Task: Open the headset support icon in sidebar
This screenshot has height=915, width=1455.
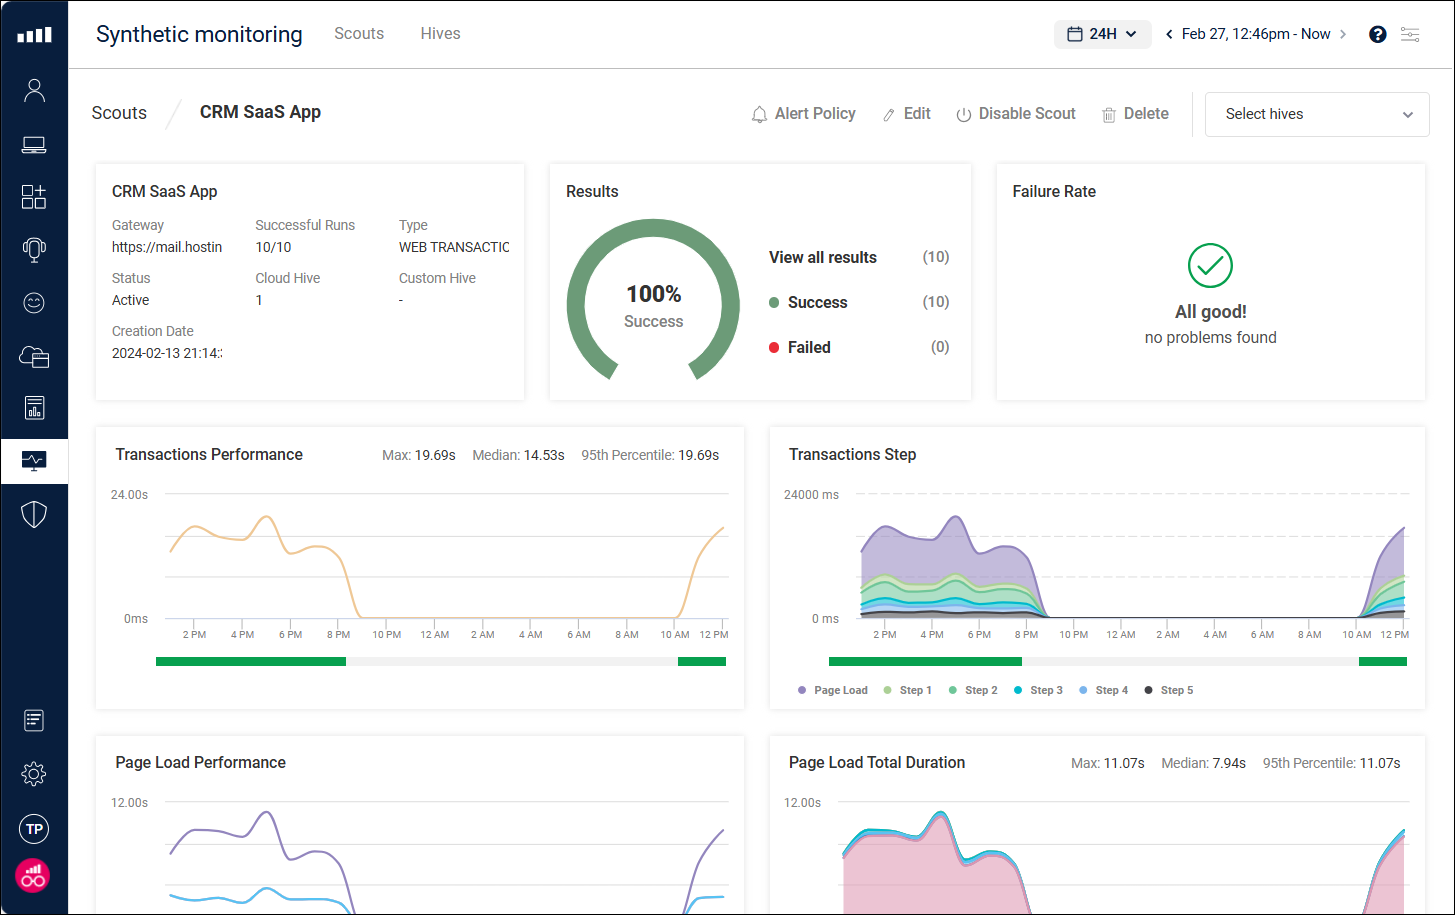Action: pos(34,250)
